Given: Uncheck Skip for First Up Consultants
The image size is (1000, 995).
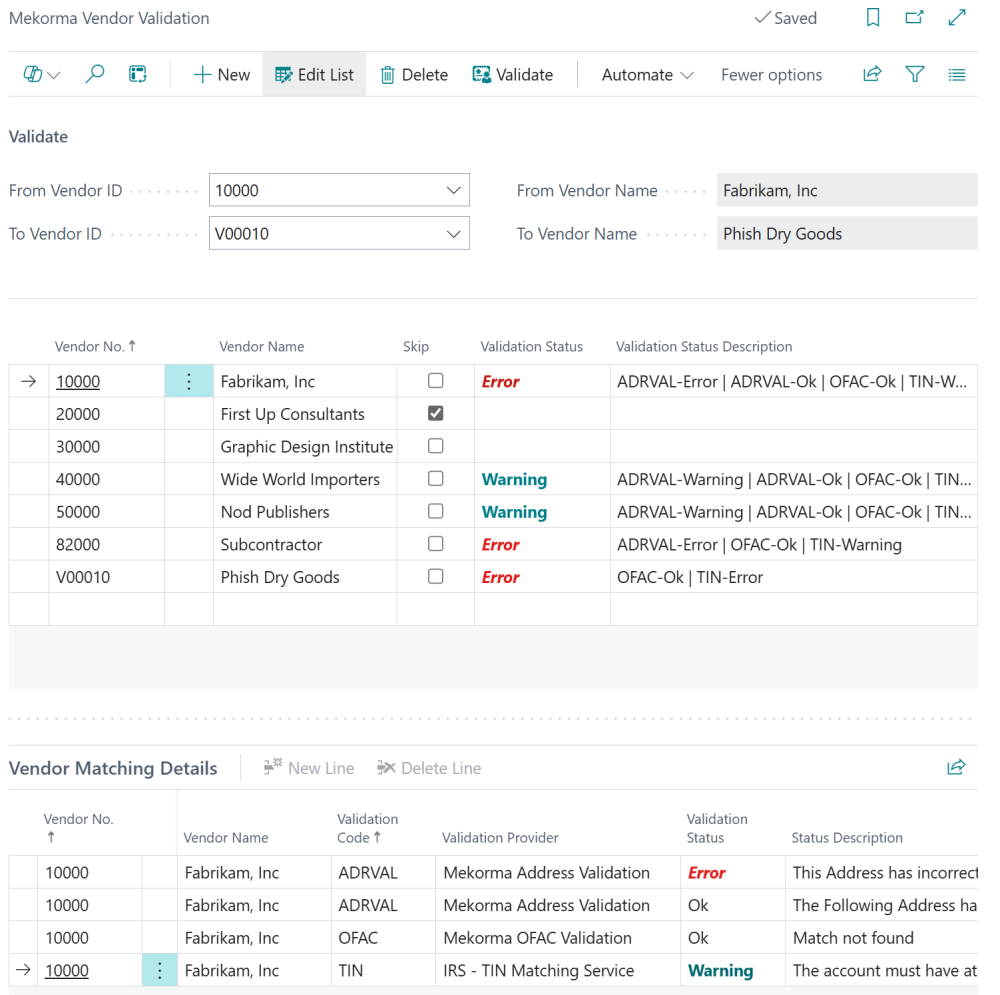Looking at the screenshot, I should pos(436,413).
